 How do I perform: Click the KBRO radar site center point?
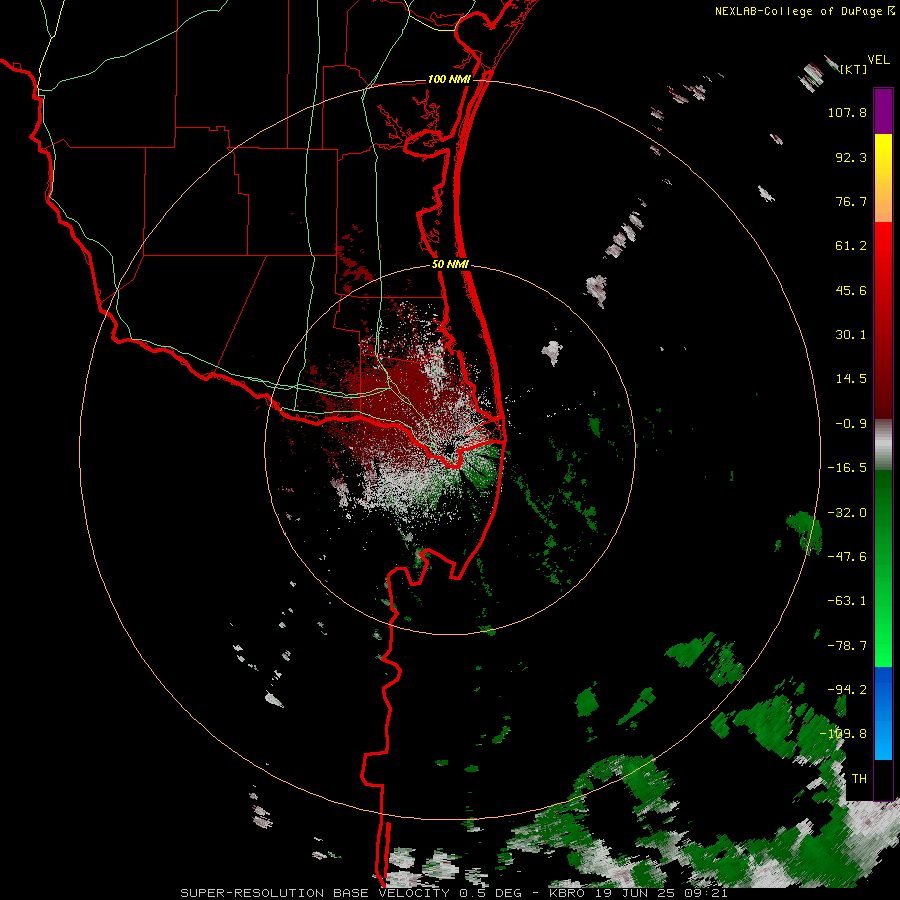pos(448,449)
